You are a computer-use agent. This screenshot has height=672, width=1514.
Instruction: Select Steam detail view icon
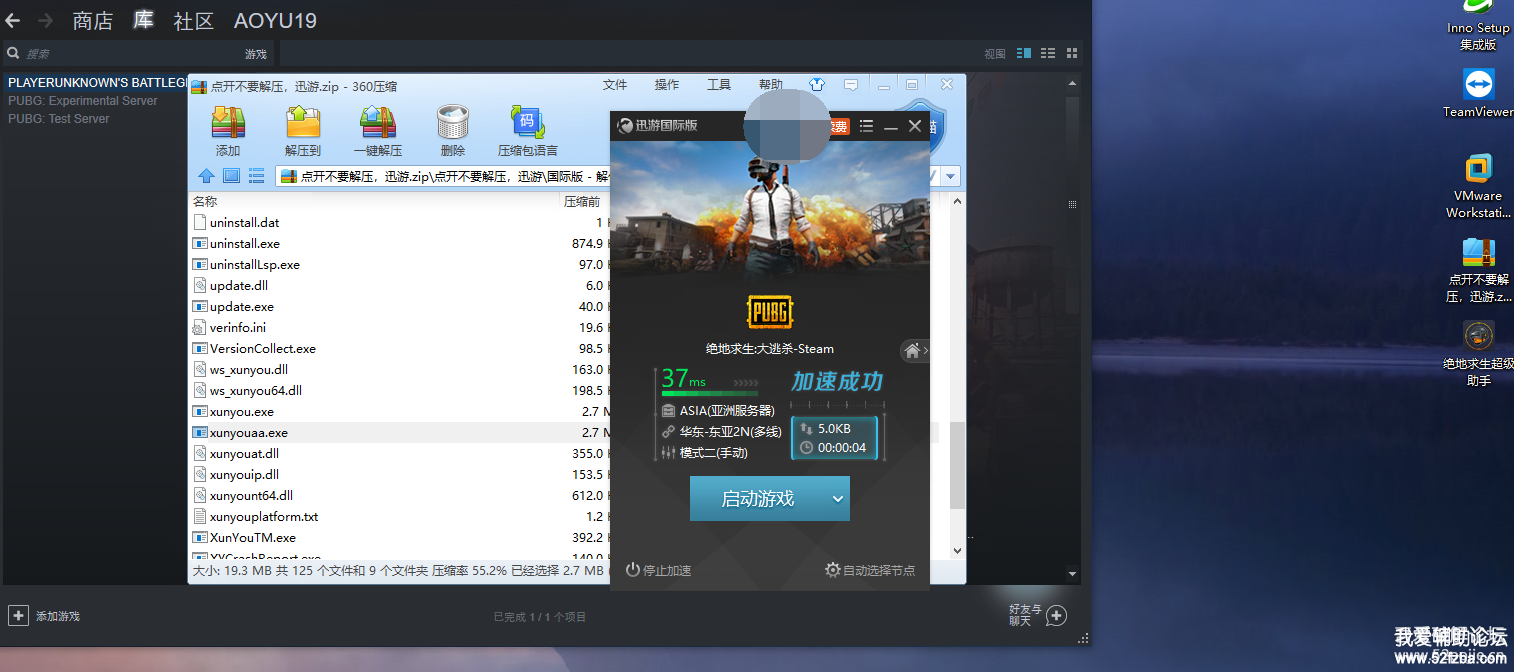point(1024,53)
